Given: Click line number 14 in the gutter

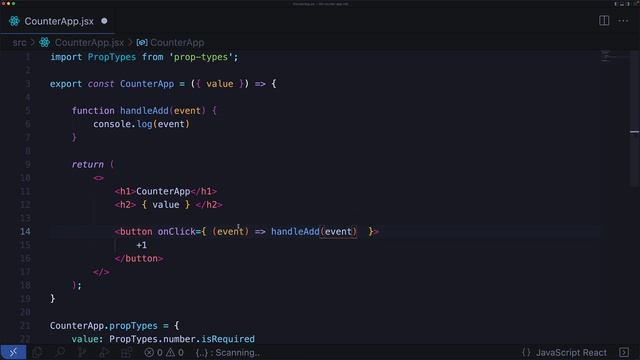Looking at the screenshot, I should (x=25, y=231).
